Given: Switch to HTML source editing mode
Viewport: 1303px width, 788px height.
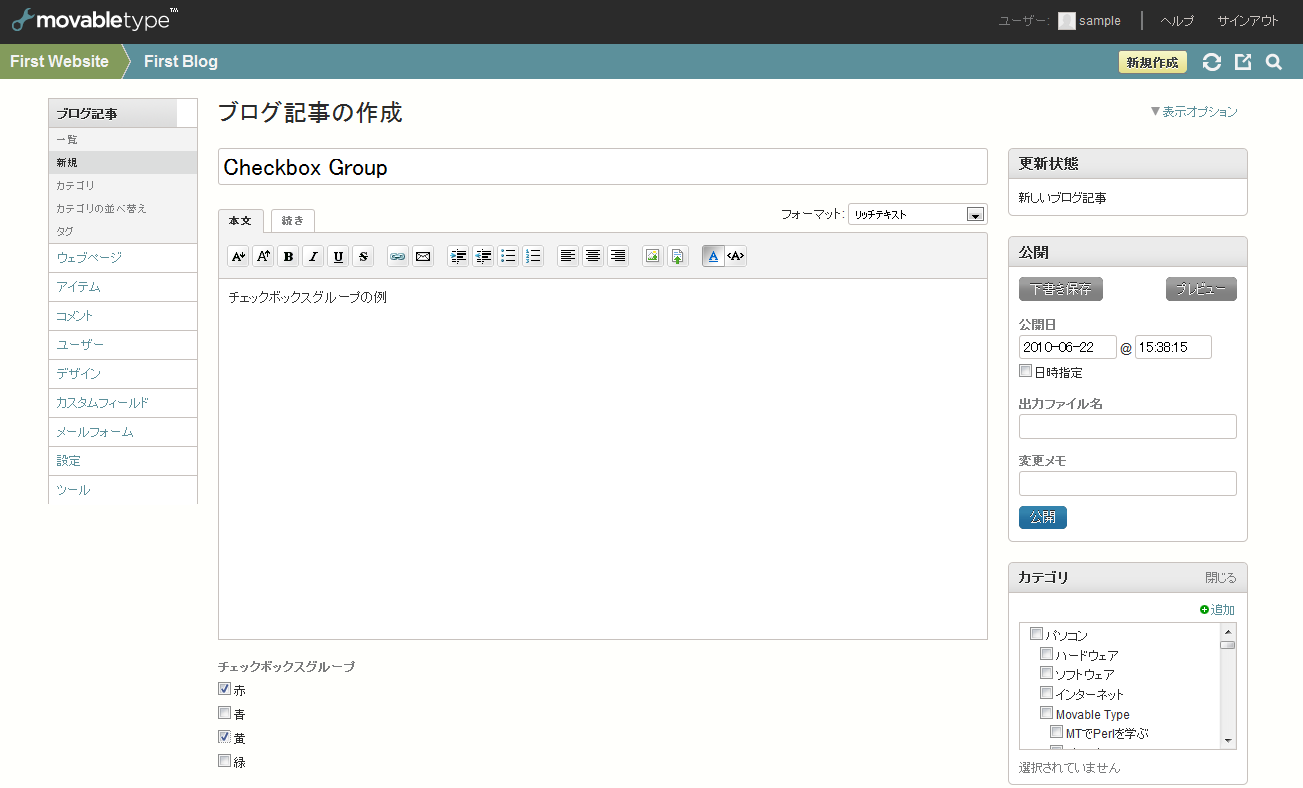Looking at the screenshot, I should (x=736, y=256).
